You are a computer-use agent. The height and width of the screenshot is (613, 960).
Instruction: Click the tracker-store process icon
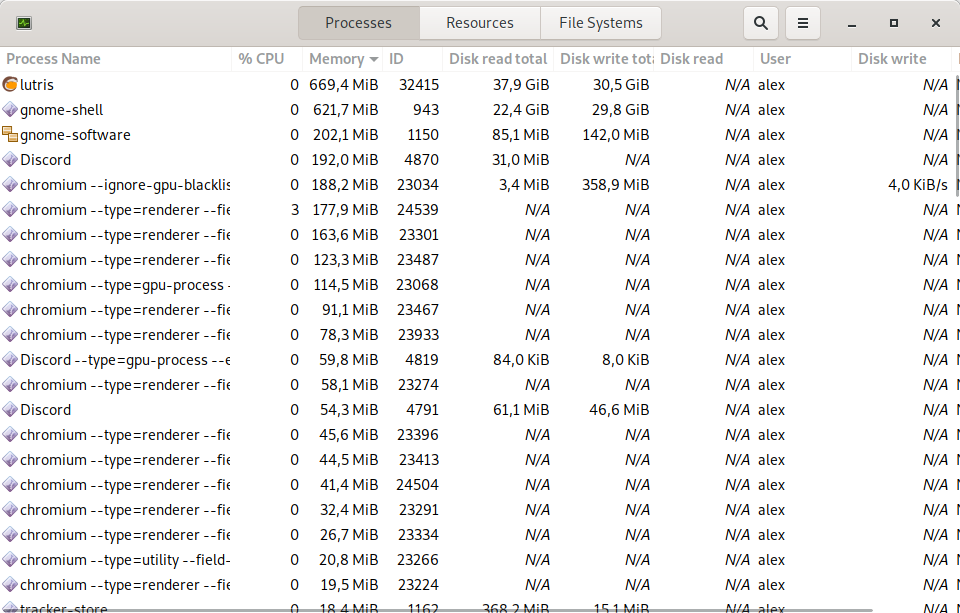[10, 608]
